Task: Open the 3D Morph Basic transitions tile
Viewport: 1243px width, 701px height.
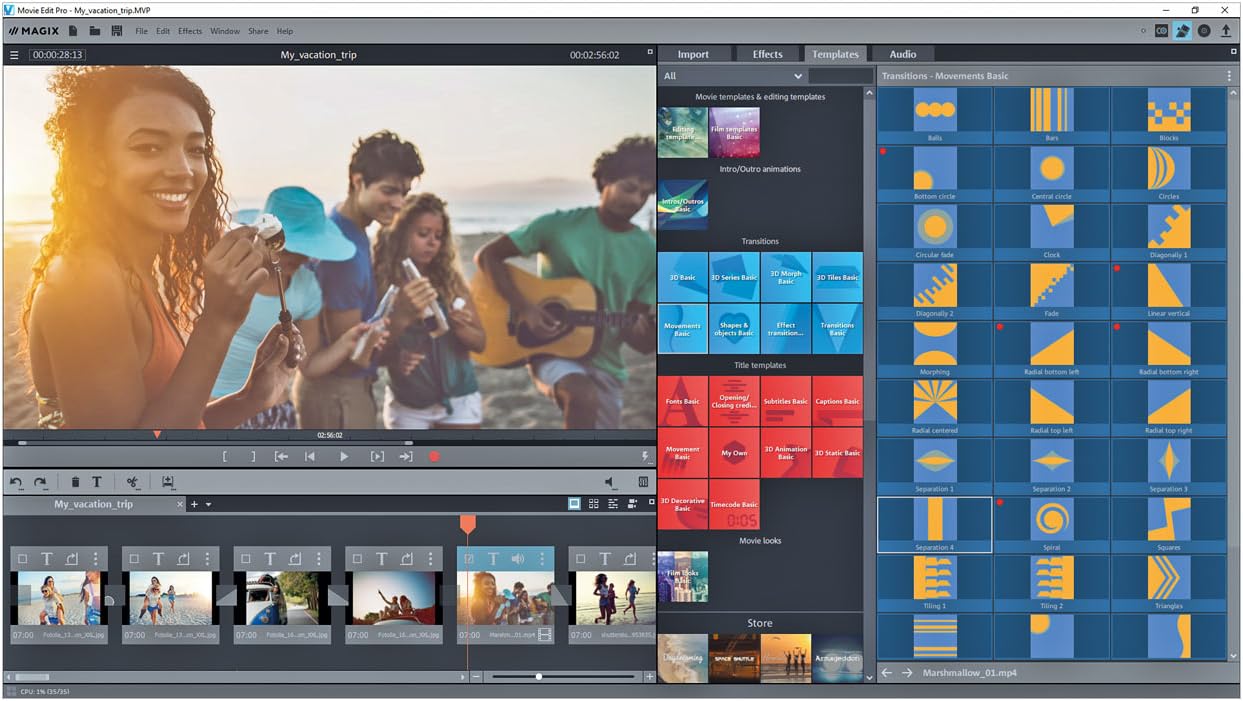Action: click(786, 277)
